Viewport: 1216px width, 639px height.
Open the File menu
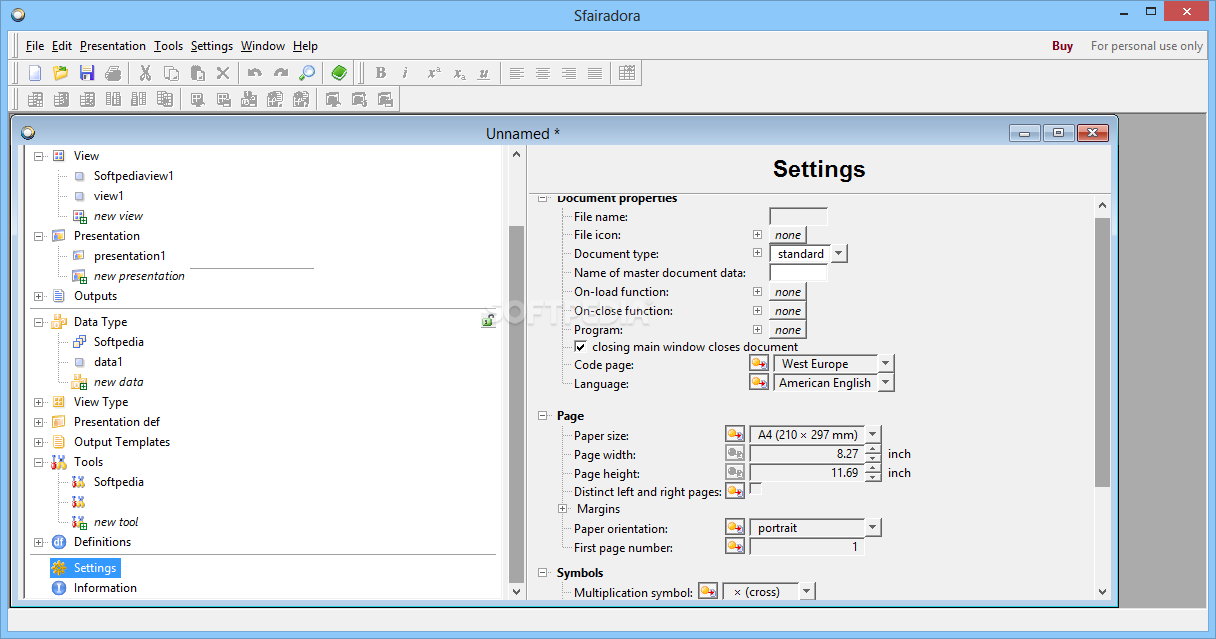[35, 46]
